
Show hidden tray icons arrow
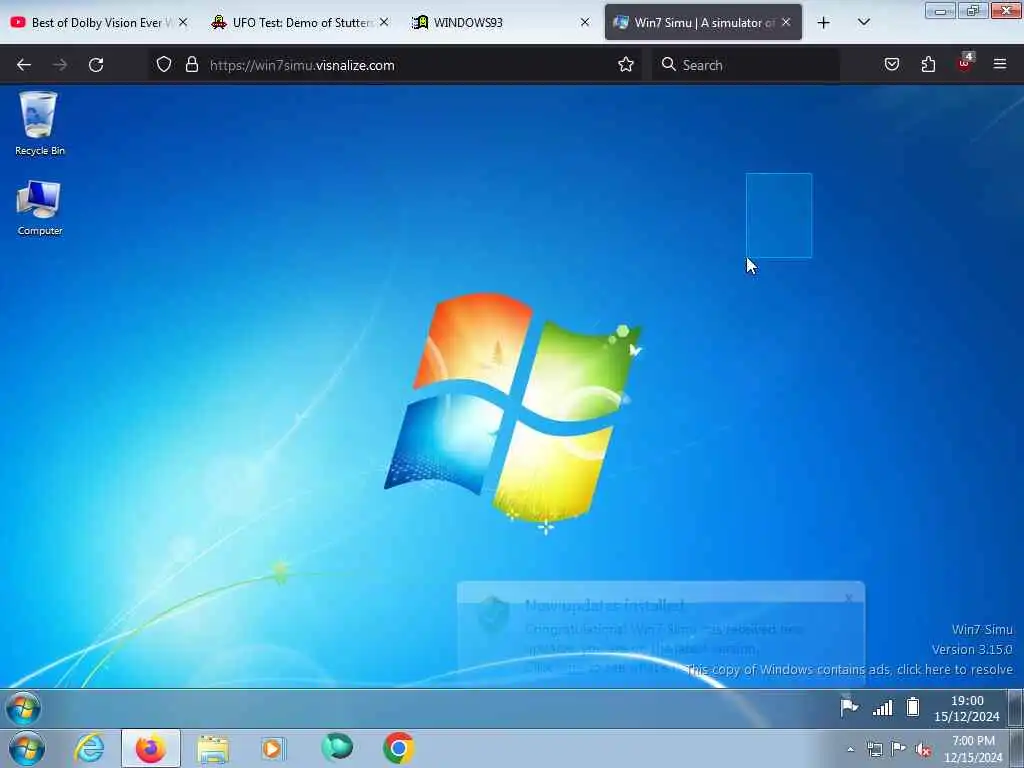point(850,749)
